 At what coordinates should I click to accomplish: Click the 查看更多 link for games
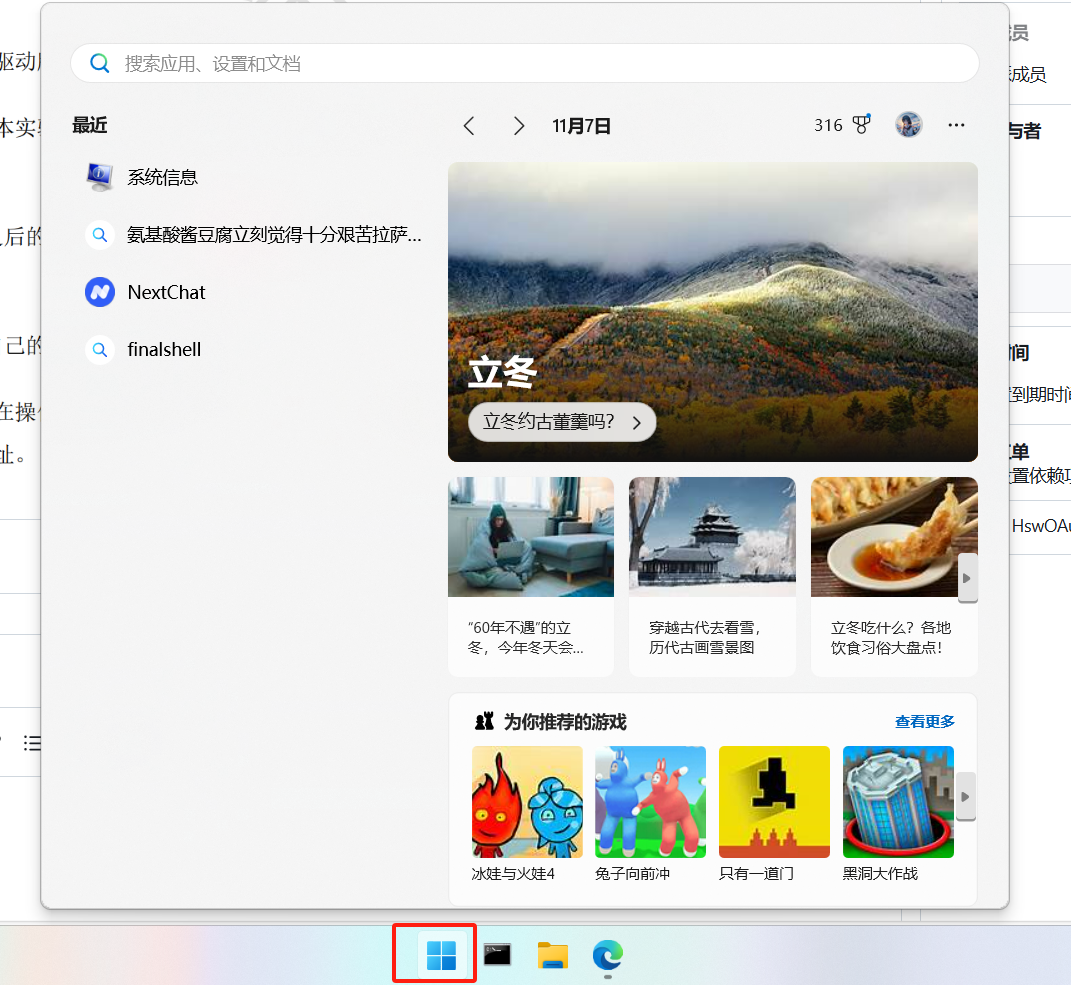[x=924, y=721]
